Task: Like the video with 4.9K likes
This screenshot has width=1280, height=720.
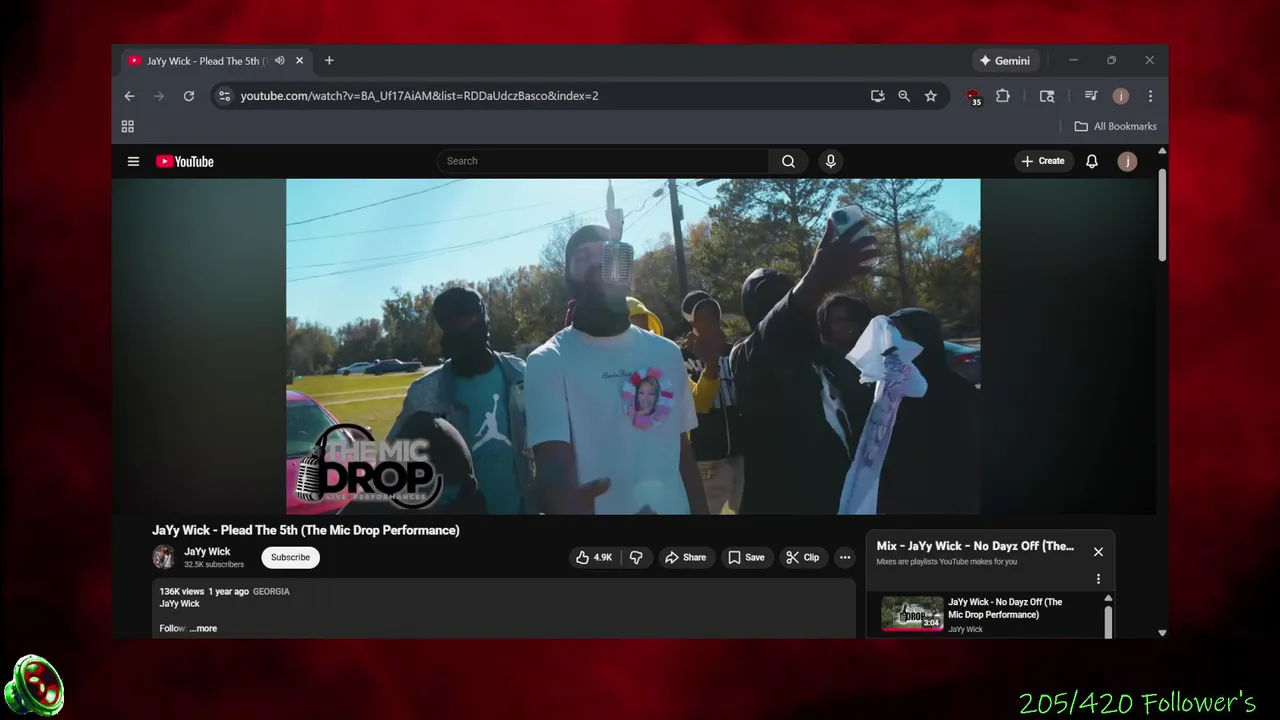Action: point(594,557)
